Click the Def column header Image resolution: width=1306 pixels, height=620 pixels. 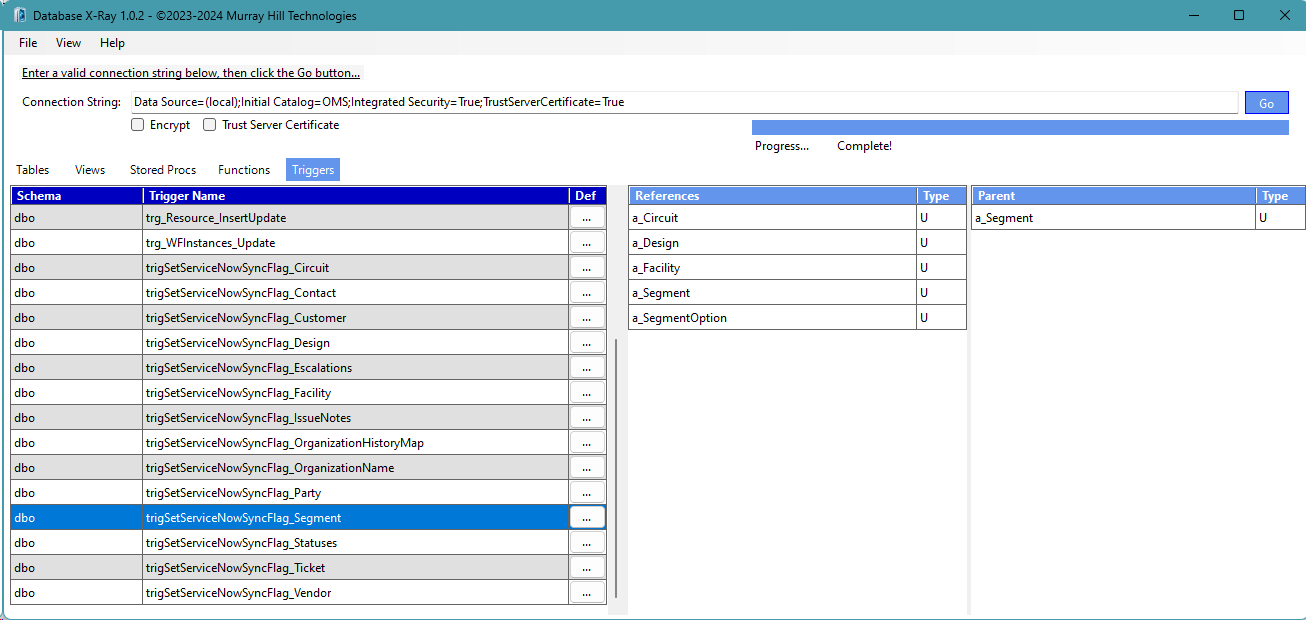587,196
